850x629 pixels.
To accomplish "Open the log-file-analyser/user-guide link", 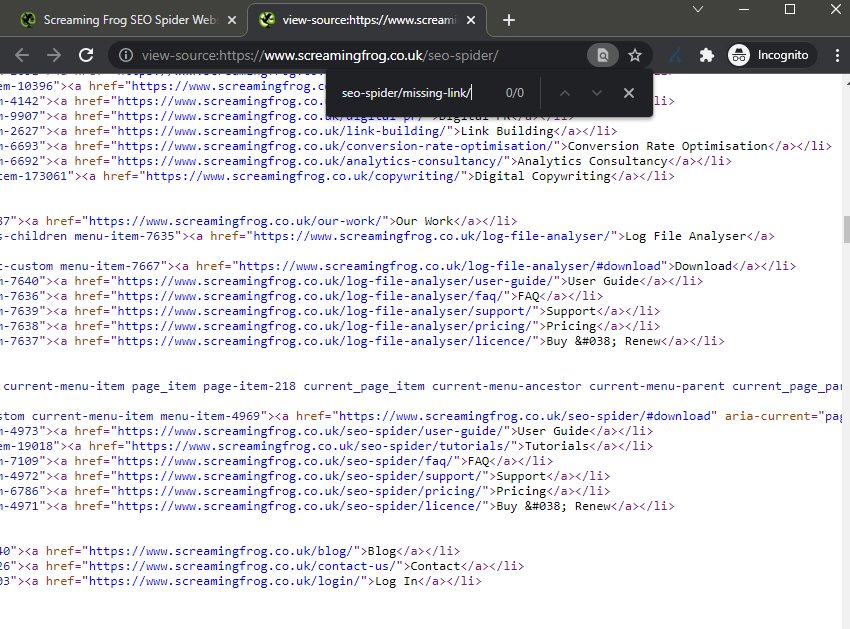I will pyautogui.click(x=336, y=281).
